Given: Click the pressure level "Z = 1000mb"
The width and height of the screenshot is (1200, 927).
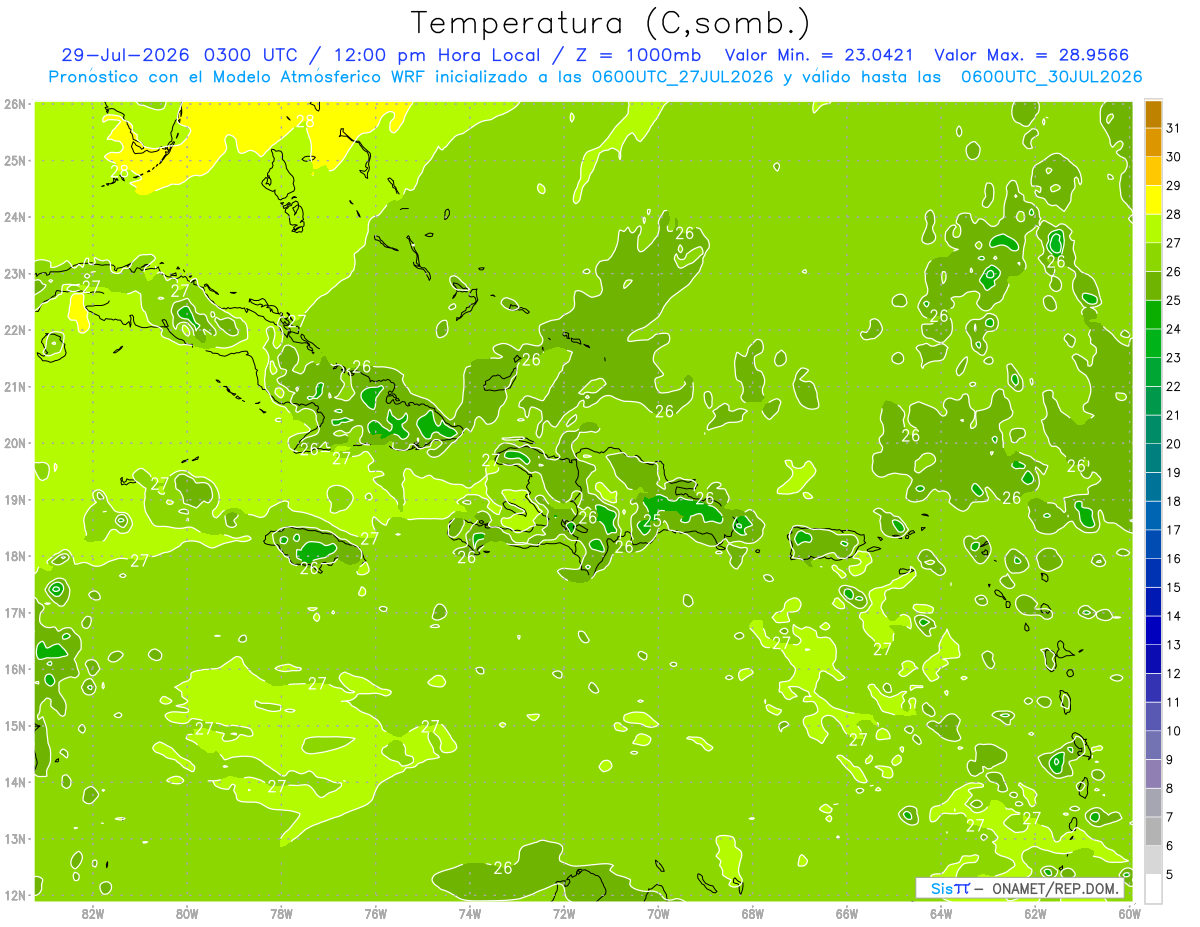Looking at the screenshot, I should (637, 55).
